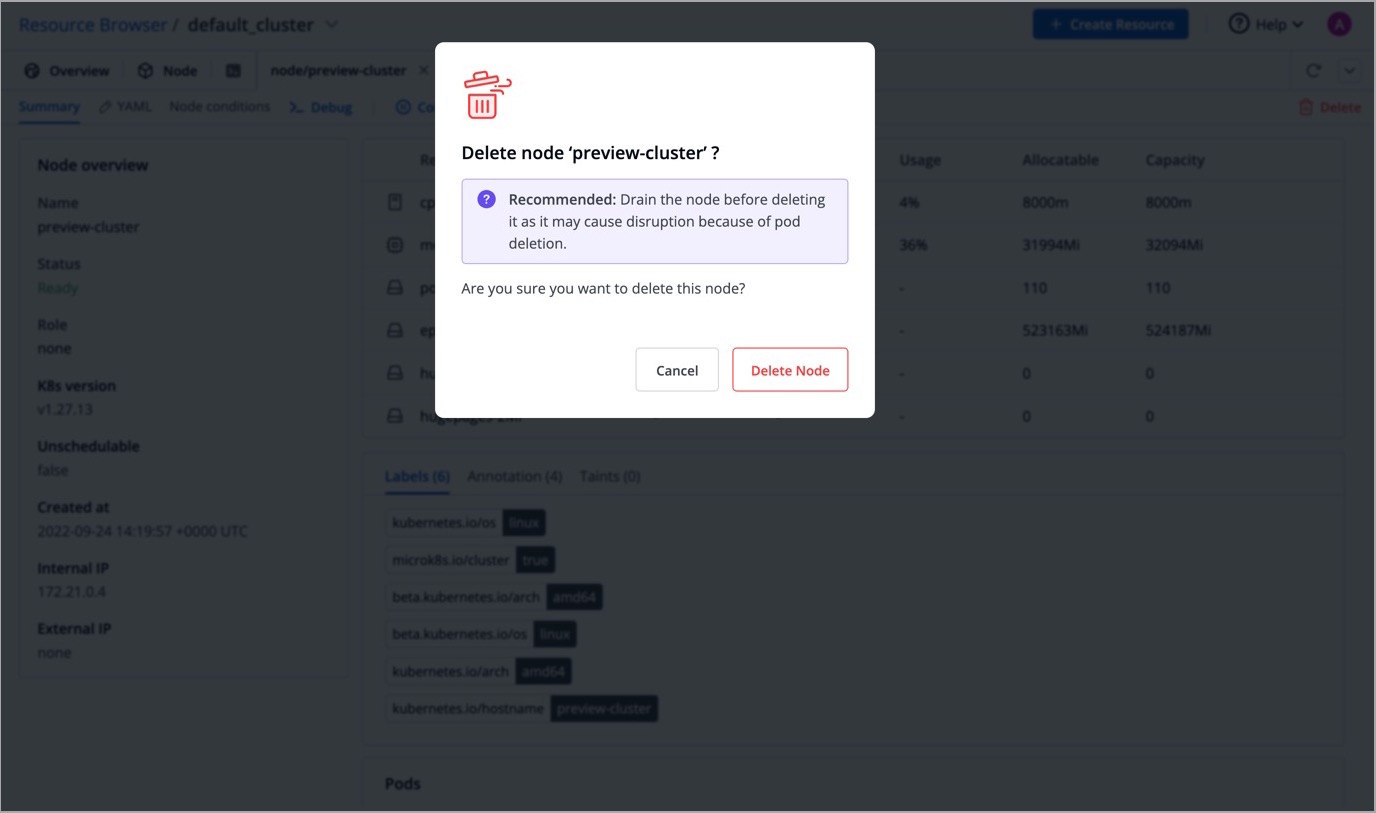Click the purple question mark recommendation icon
The width and height of the screenshot is (1376, 813).
tap(487, 199)
